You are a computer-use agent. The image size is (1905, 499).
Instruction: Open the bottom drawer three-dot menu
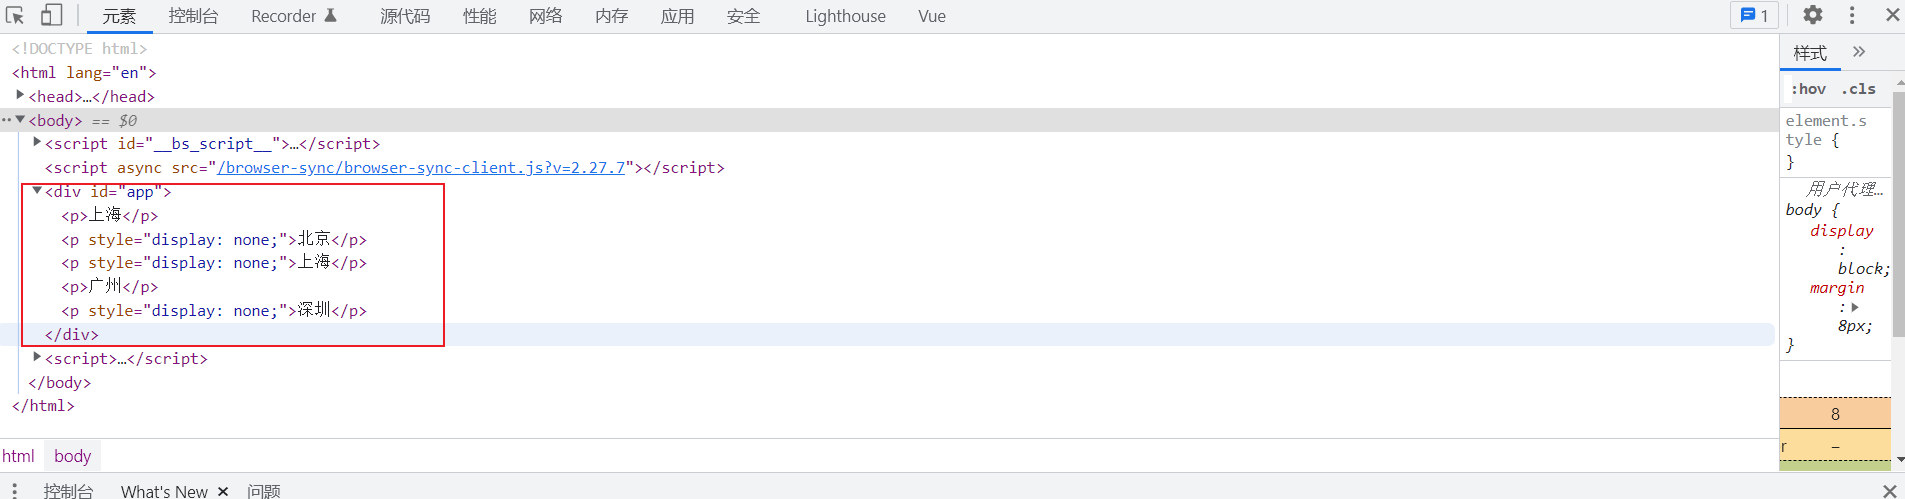14,491
